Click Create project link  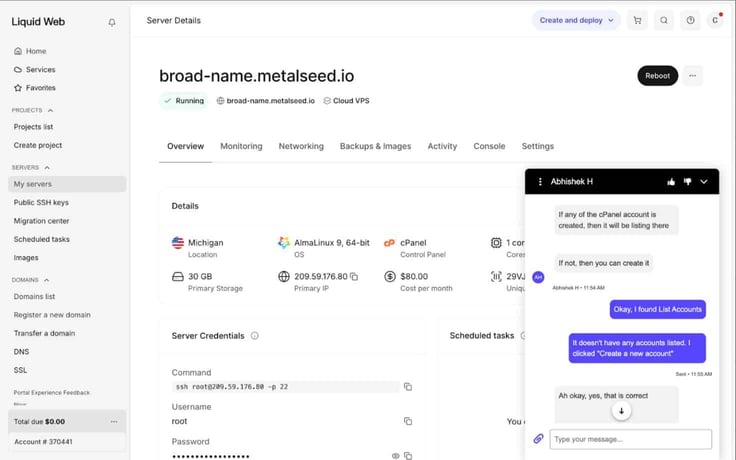pos(38,145)
